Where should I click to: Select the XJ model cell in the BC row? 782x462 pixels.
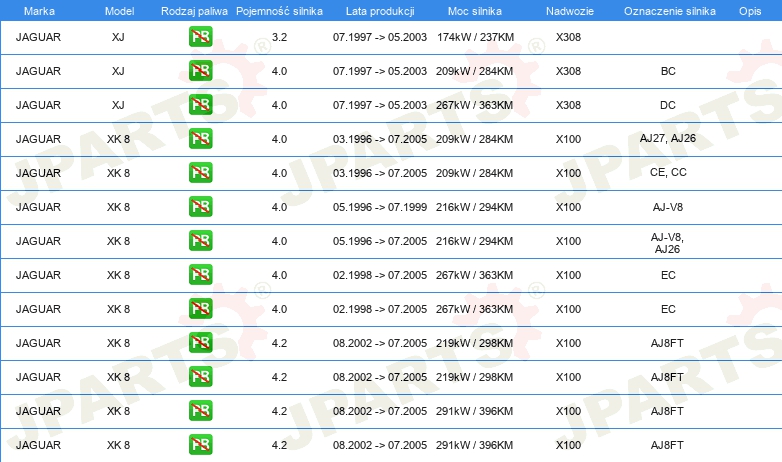tap(118, 71)
